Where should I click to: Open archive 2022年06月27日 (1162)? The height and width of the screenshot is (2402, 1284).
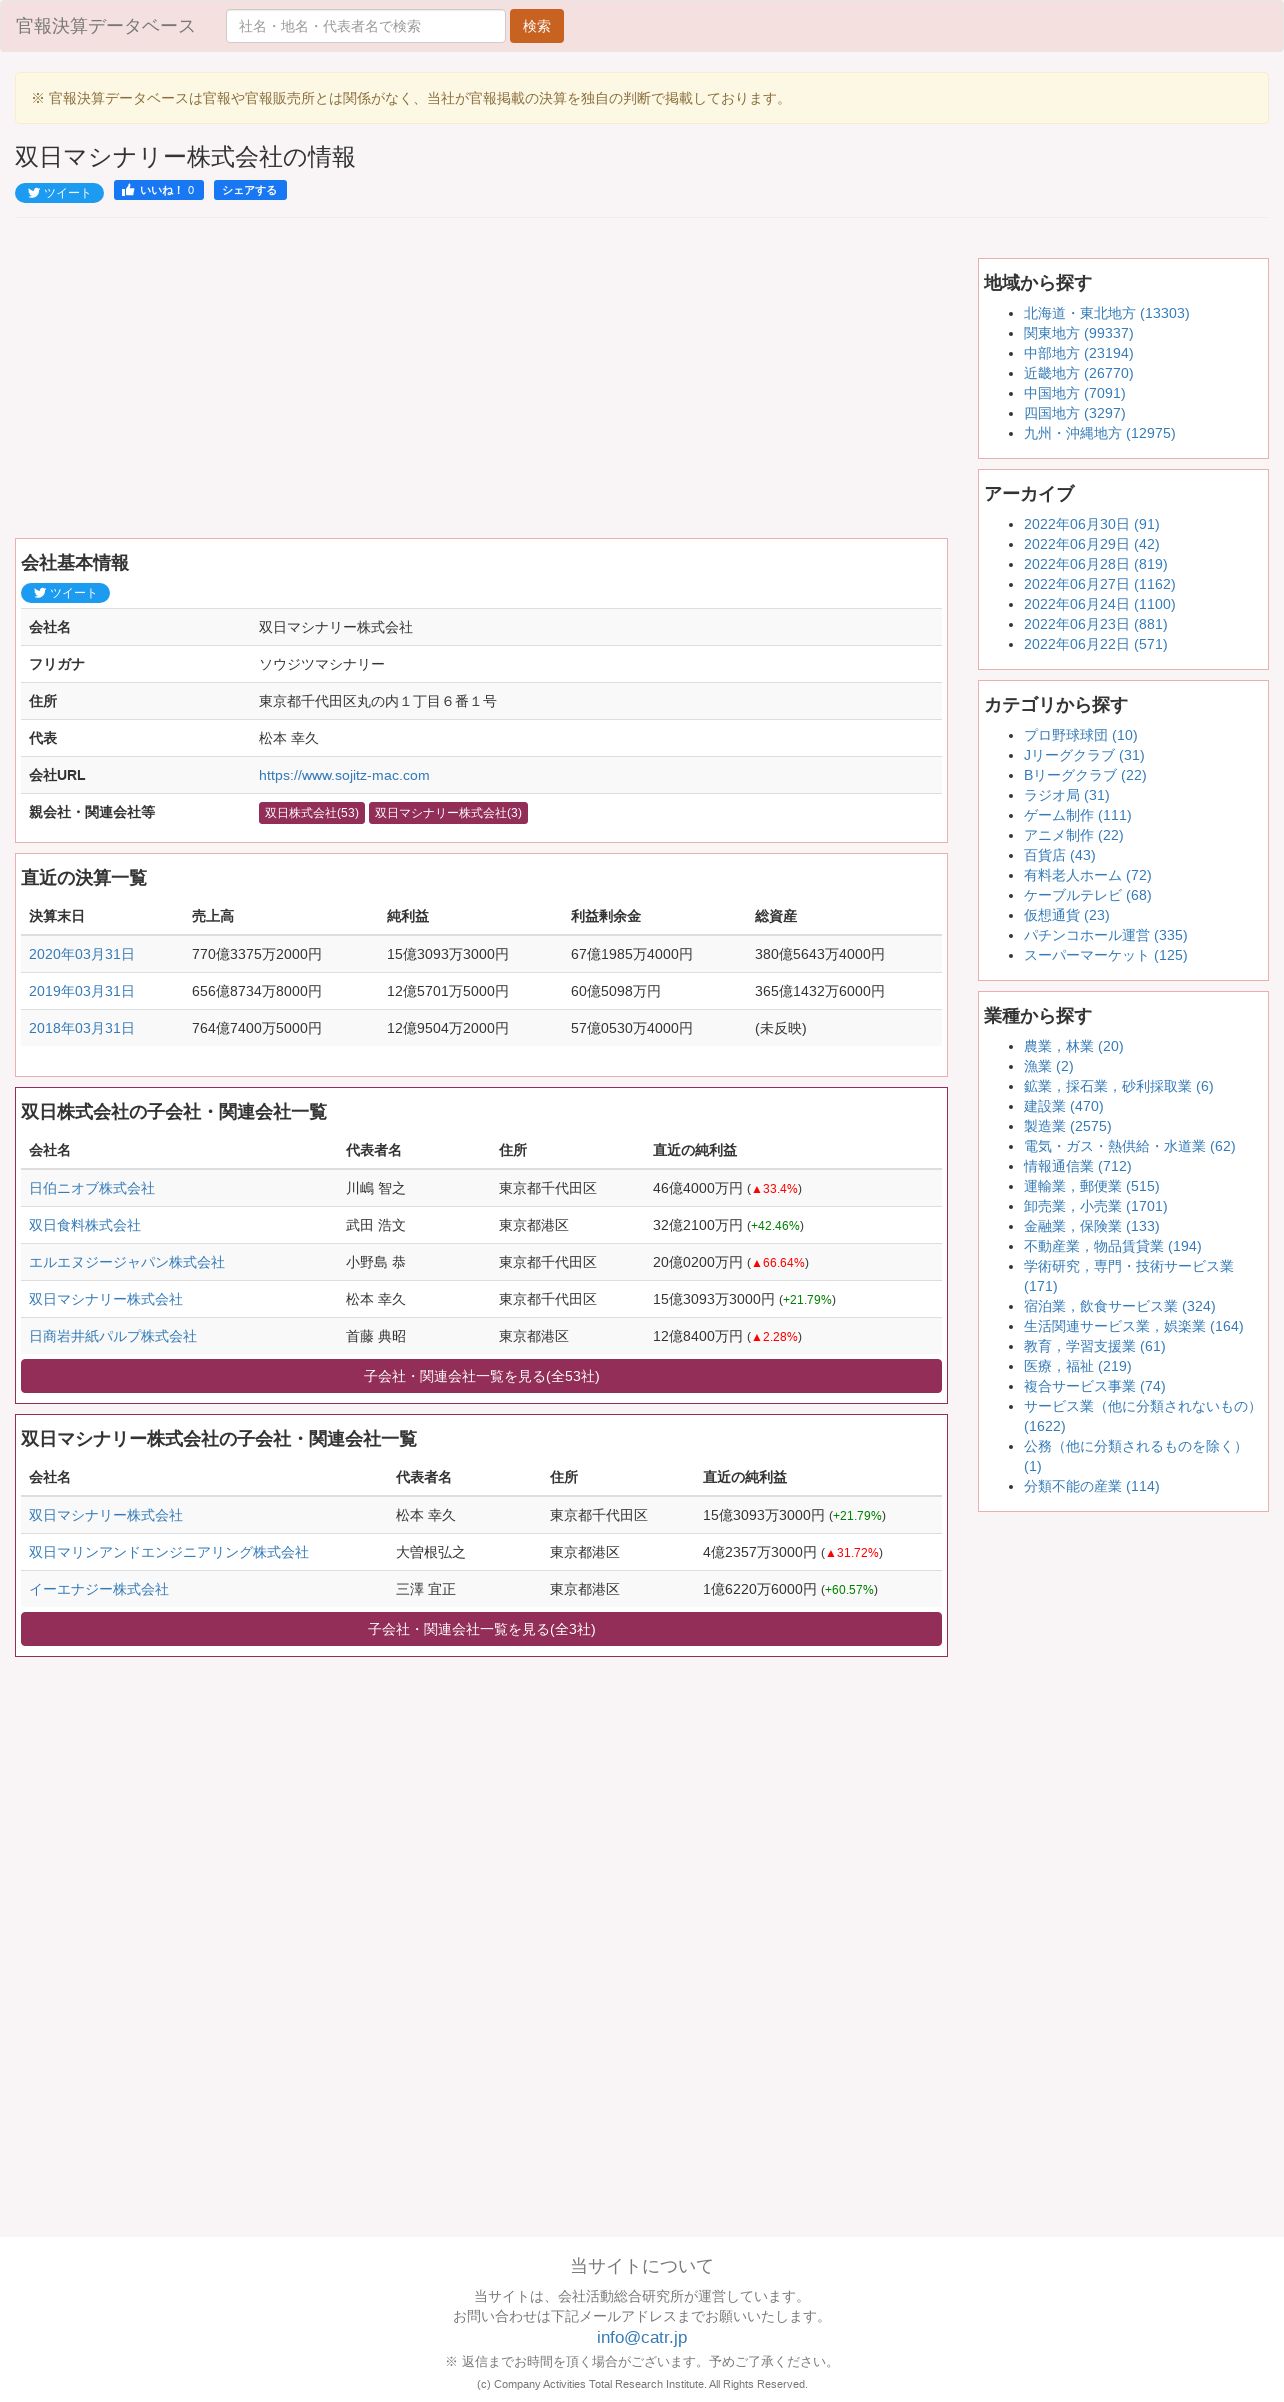click(1100, 584)
